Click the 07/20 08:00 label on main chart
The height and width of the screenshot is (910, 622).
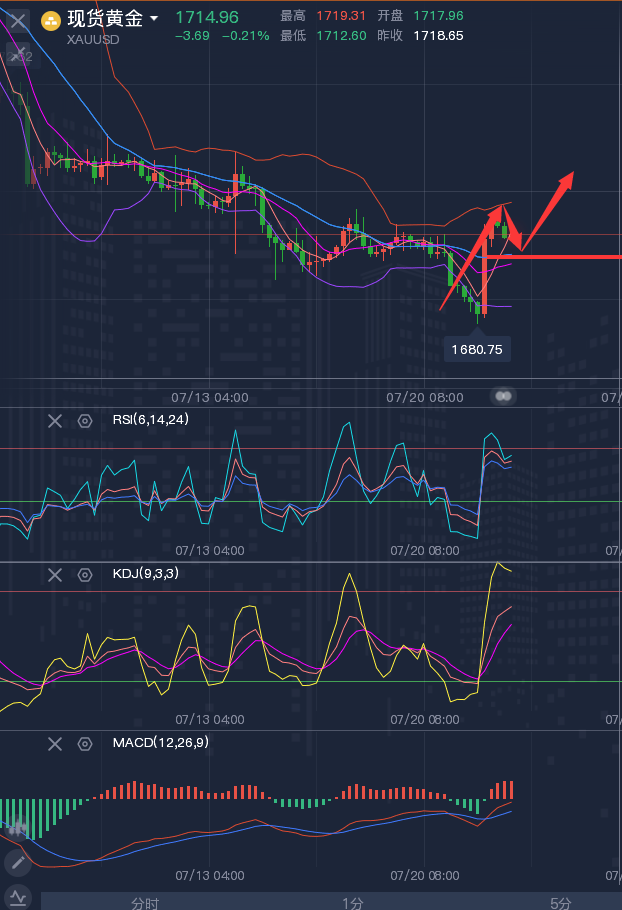pos(425,398)
